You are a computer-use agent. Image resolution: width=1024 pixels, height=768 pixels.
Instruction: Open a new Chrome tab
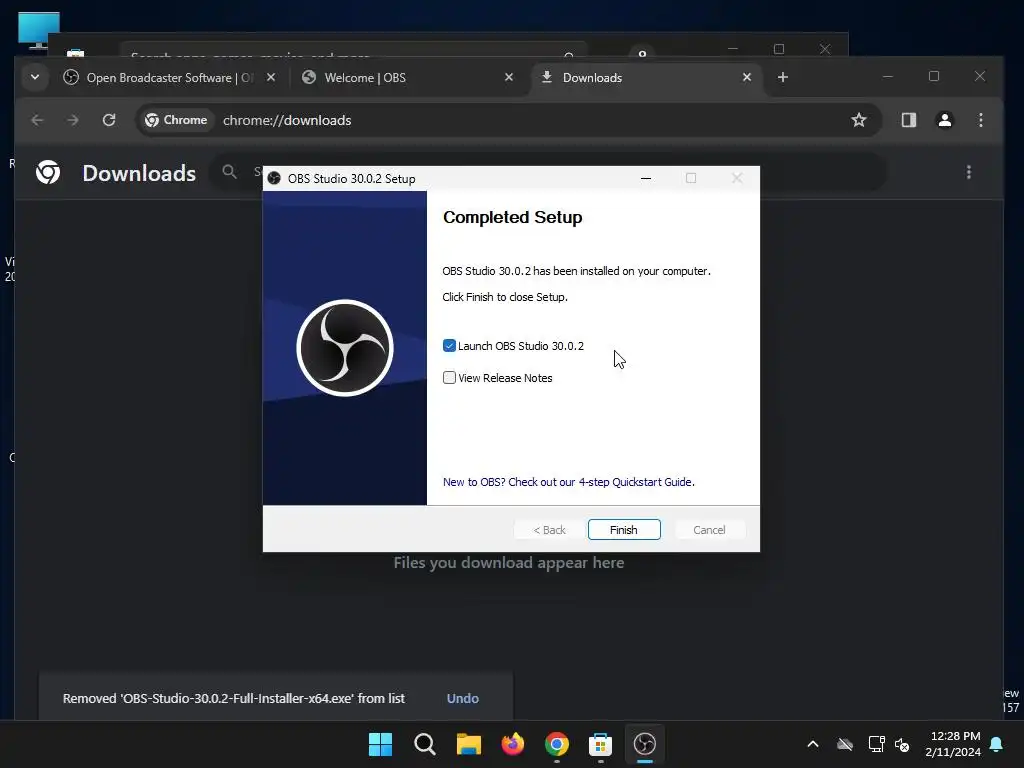782,78
